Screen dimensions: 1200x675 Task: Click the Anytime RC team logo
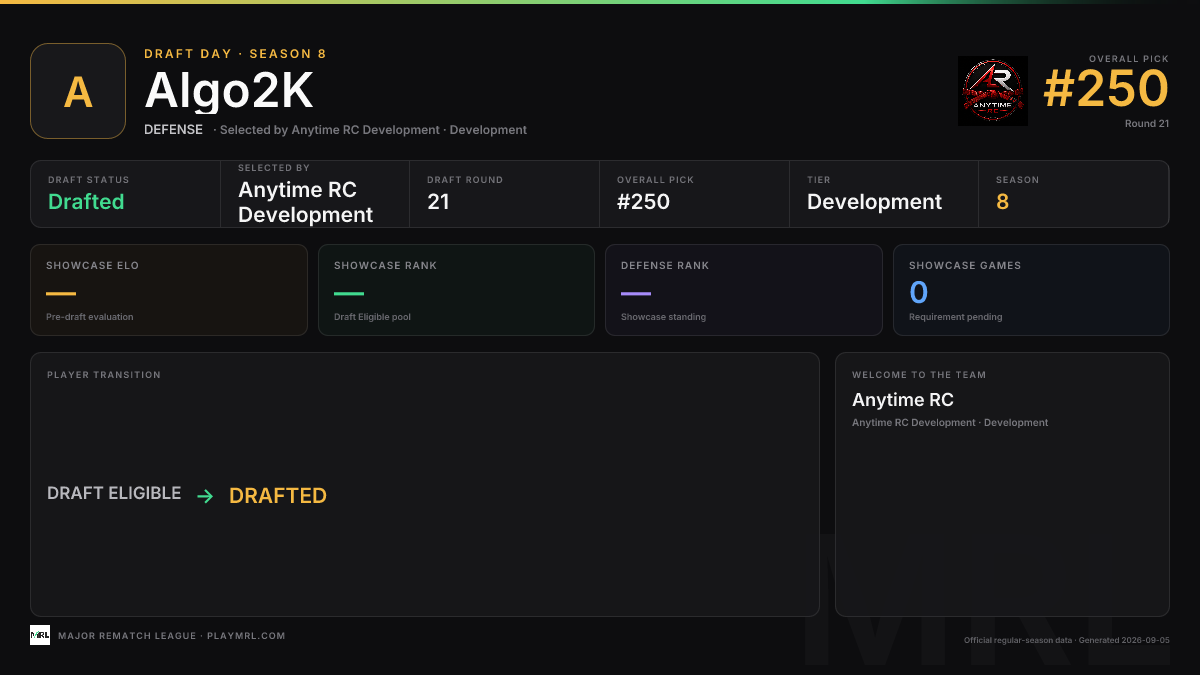993,91
